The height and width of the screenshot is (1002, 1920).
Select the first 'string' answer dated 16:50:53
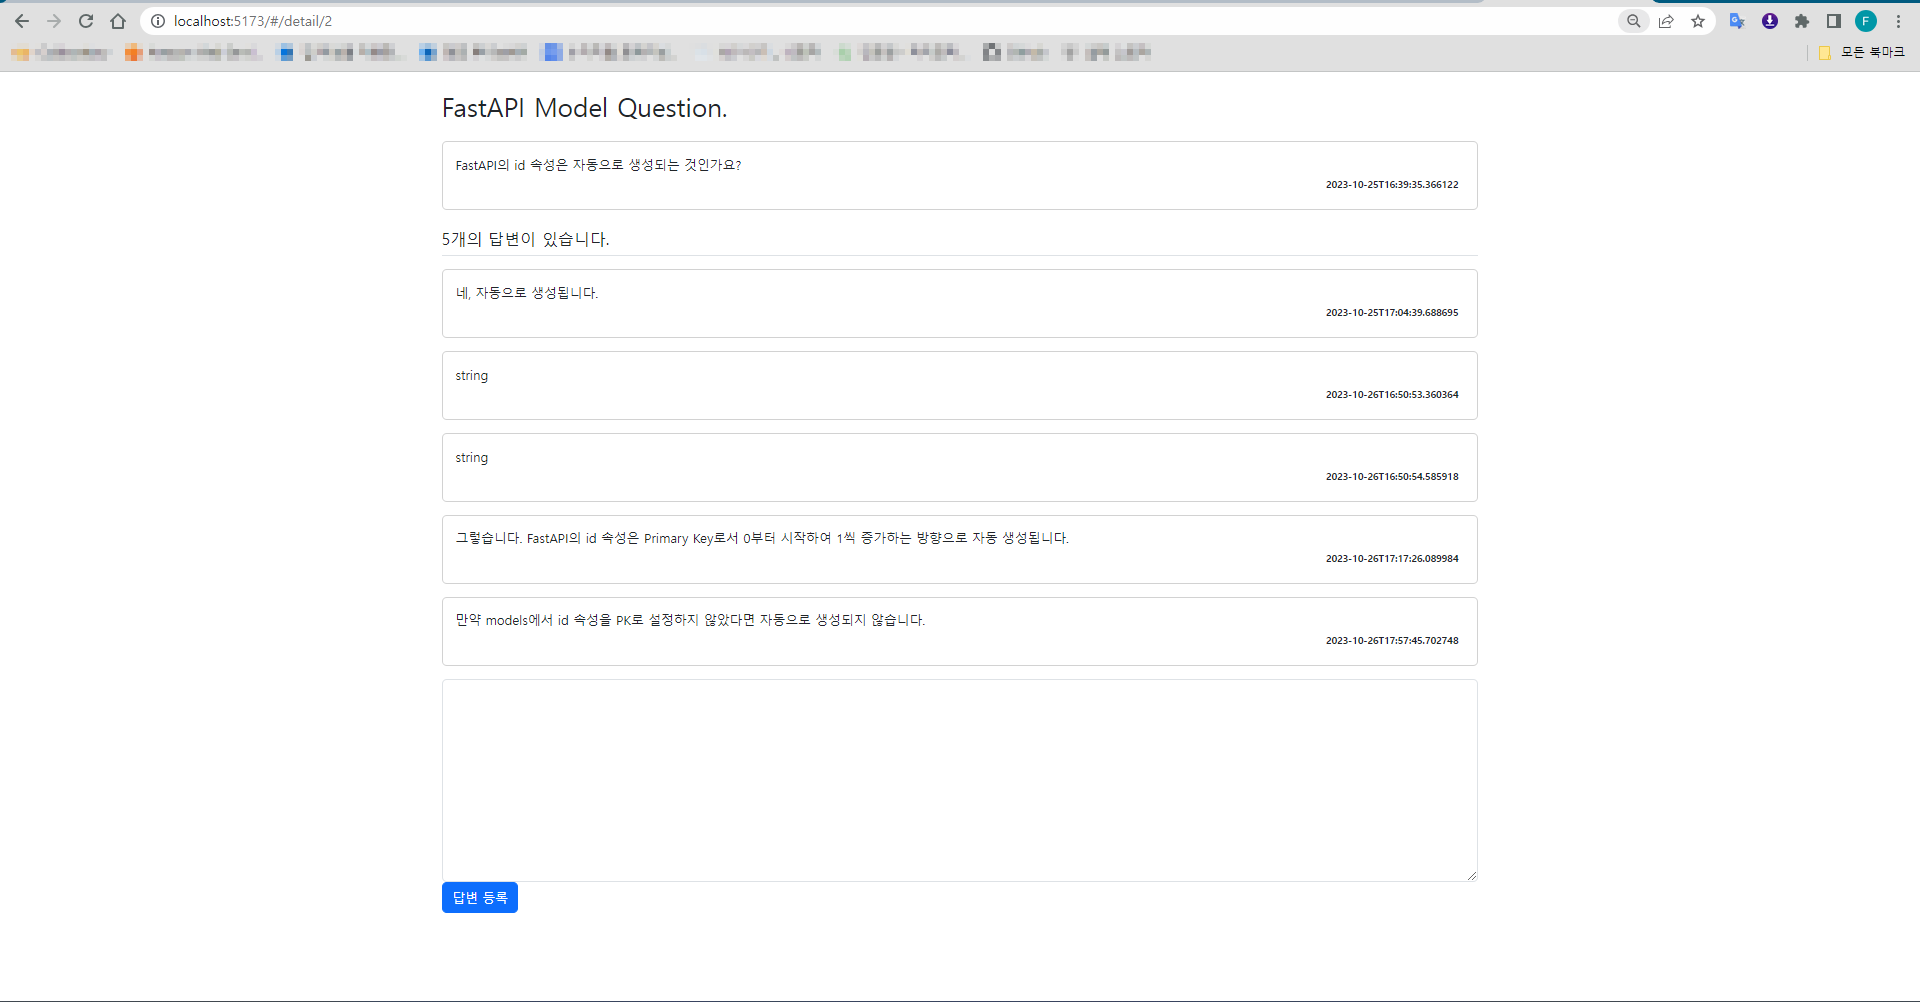point(472,376)
